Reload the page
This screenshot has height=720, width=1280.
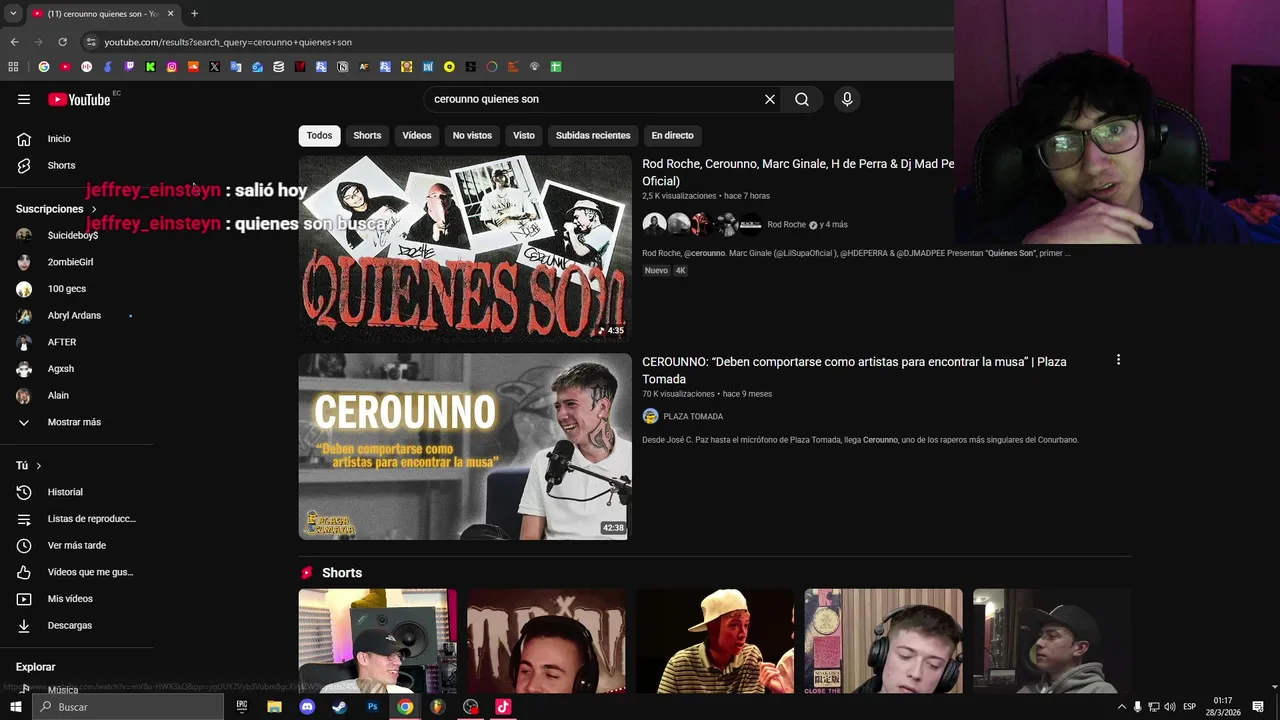click(x=62, y=42)
